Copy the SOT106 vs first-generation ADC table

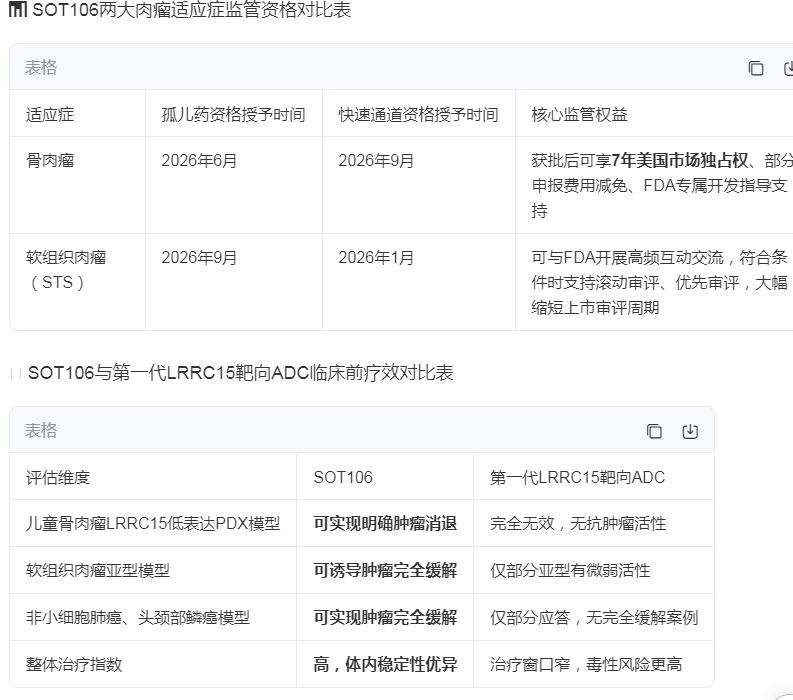pyautogui.click(x=654, y=431)
